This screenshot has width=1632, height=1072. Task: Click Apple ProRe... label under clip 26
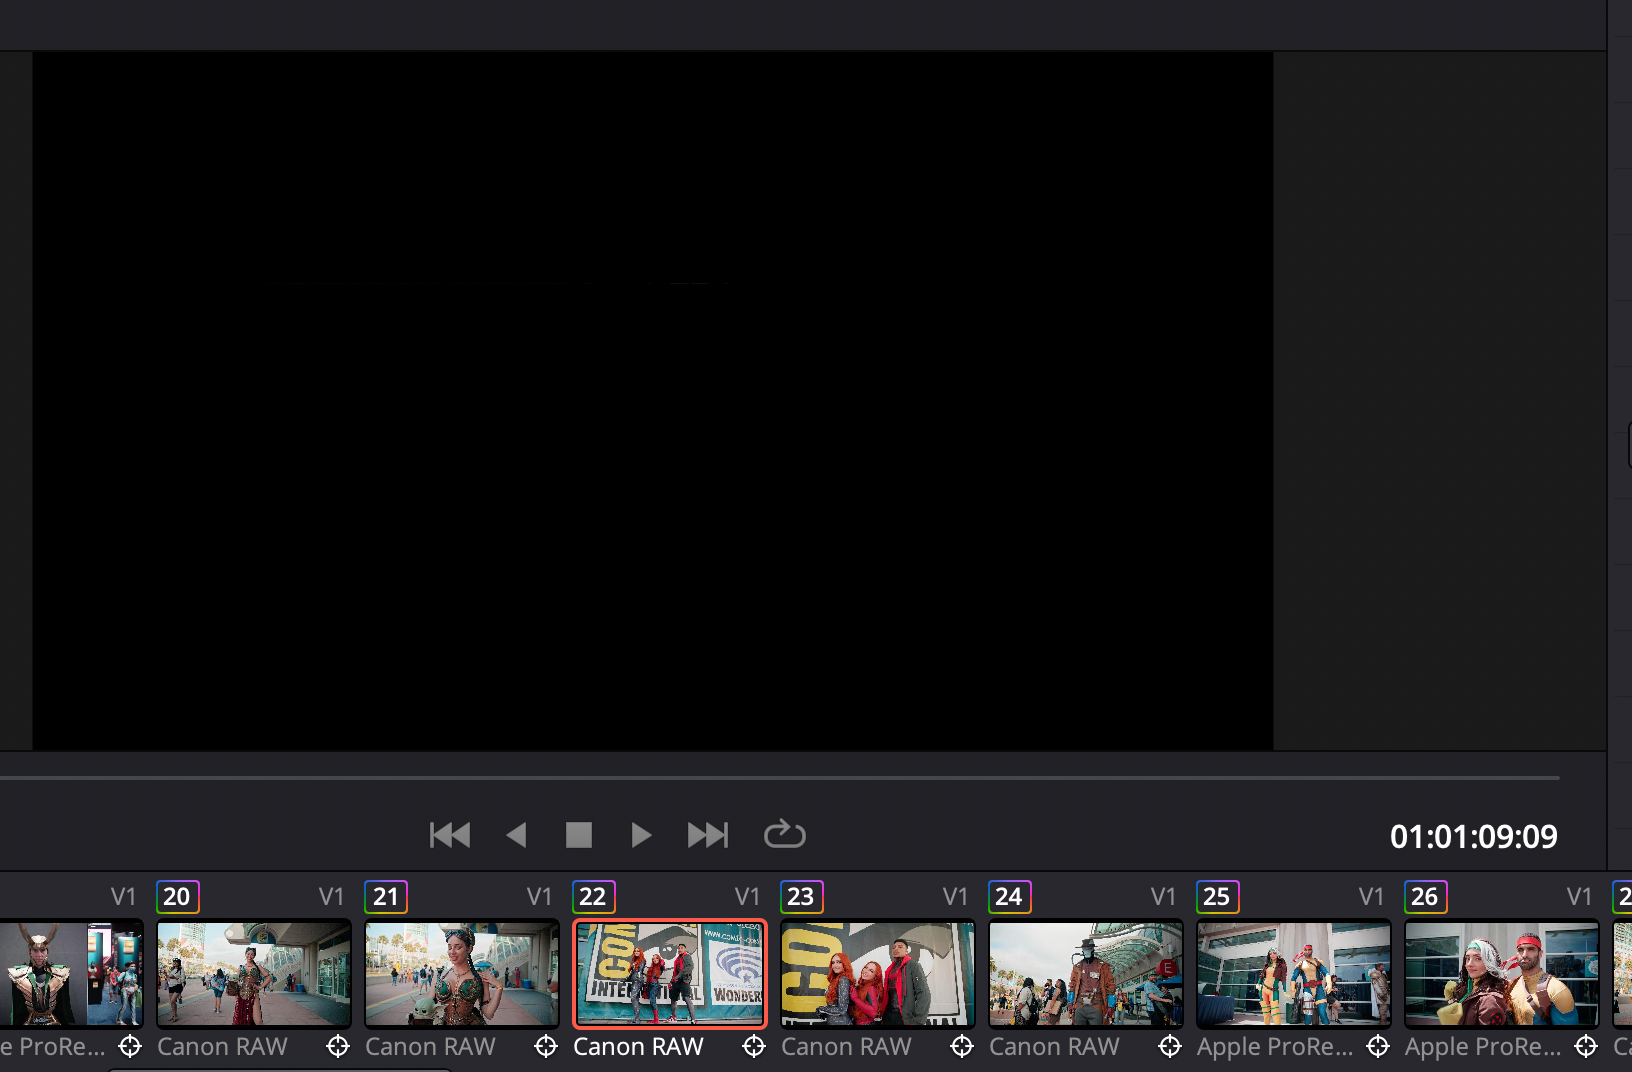pyautogui.click(x=1483, y=1047)
